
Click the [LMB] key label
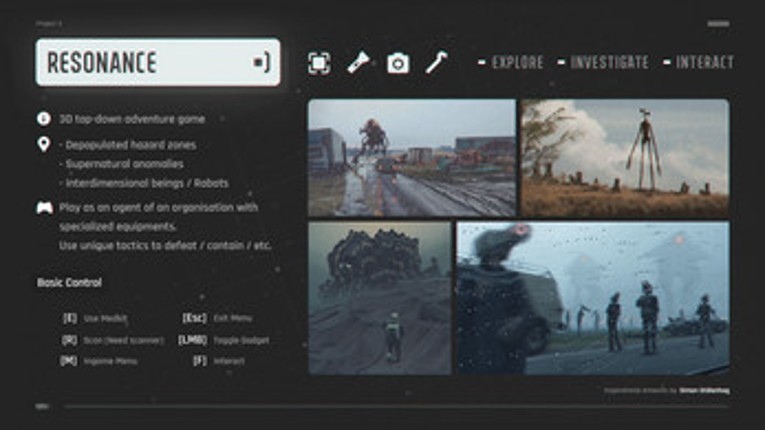192,340
